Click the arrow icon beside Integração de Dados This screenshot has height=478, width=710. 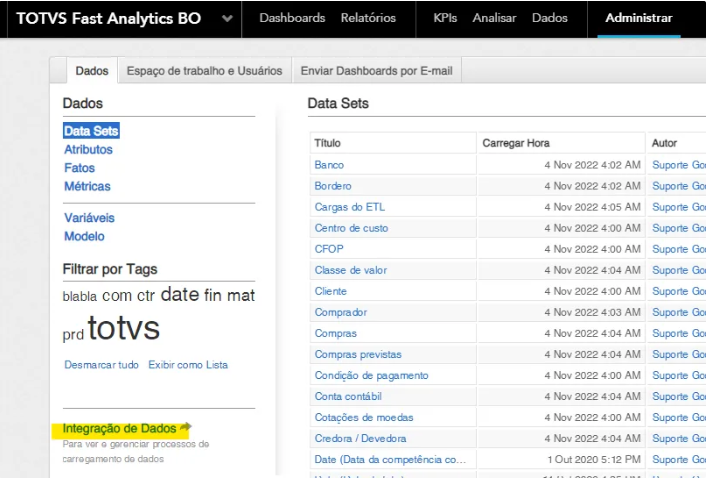coord(185,428)
